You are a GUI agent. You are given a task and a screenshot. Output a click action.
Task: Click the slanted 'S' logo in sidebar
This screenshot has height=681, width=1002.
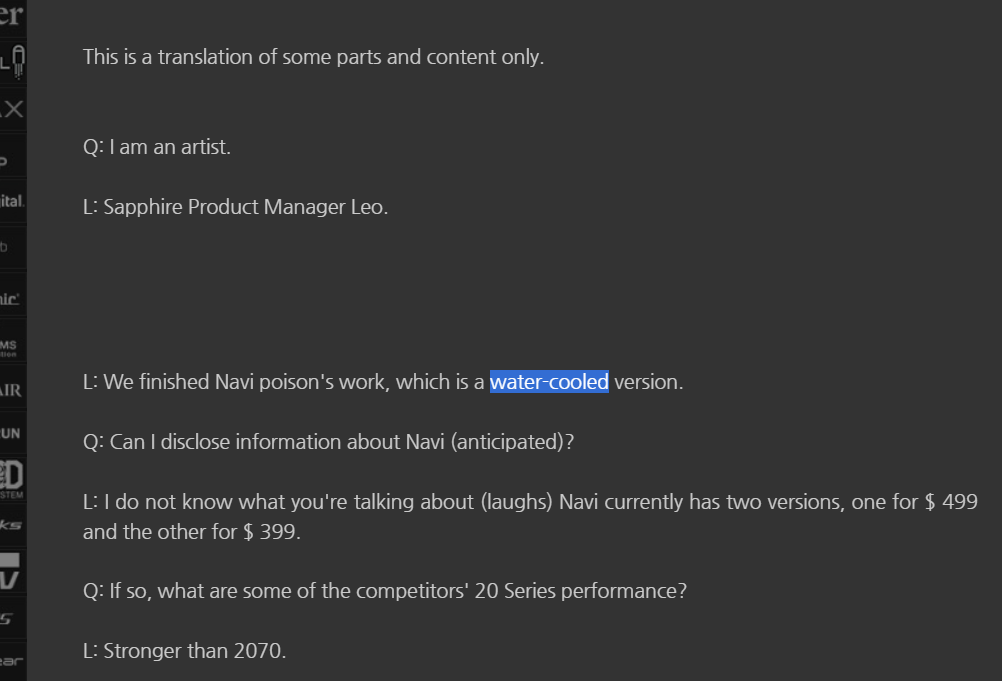point(8,619)
